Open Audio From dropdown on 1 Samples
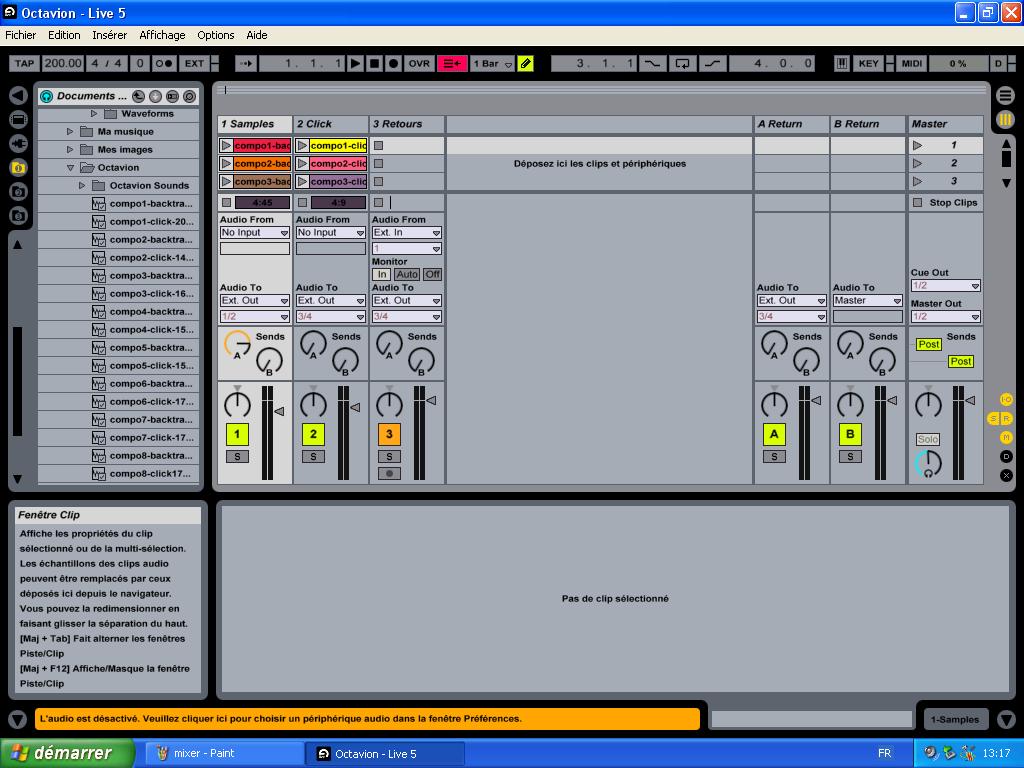Viewport: 1024px width, 768px height. click(255, 232)
